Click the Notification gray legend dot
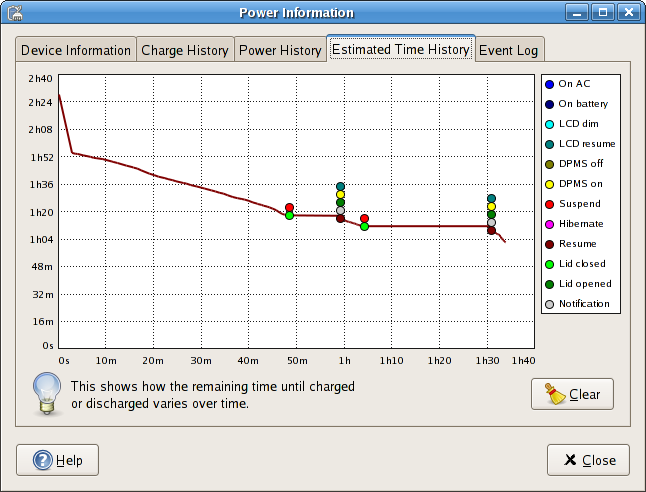The height and width of the screenshot is (492, 646). 550,304
